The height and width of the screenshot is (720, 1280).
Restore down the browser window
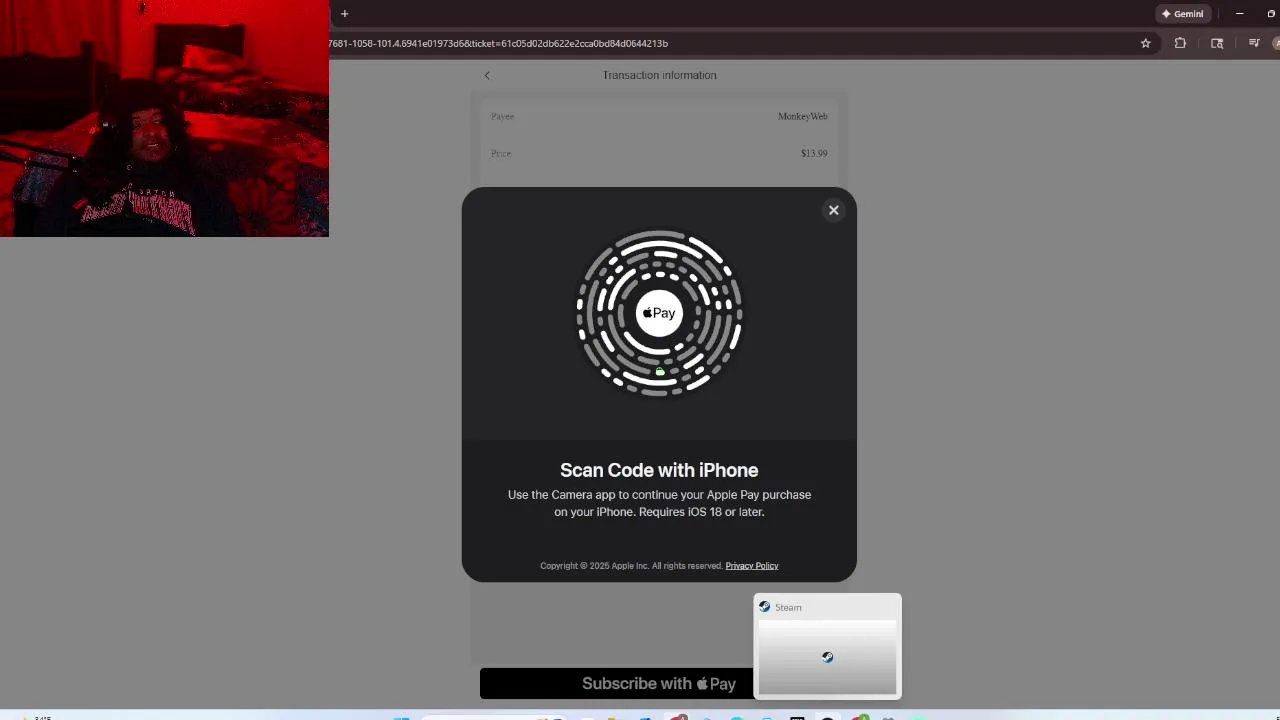pos(1271,14)
